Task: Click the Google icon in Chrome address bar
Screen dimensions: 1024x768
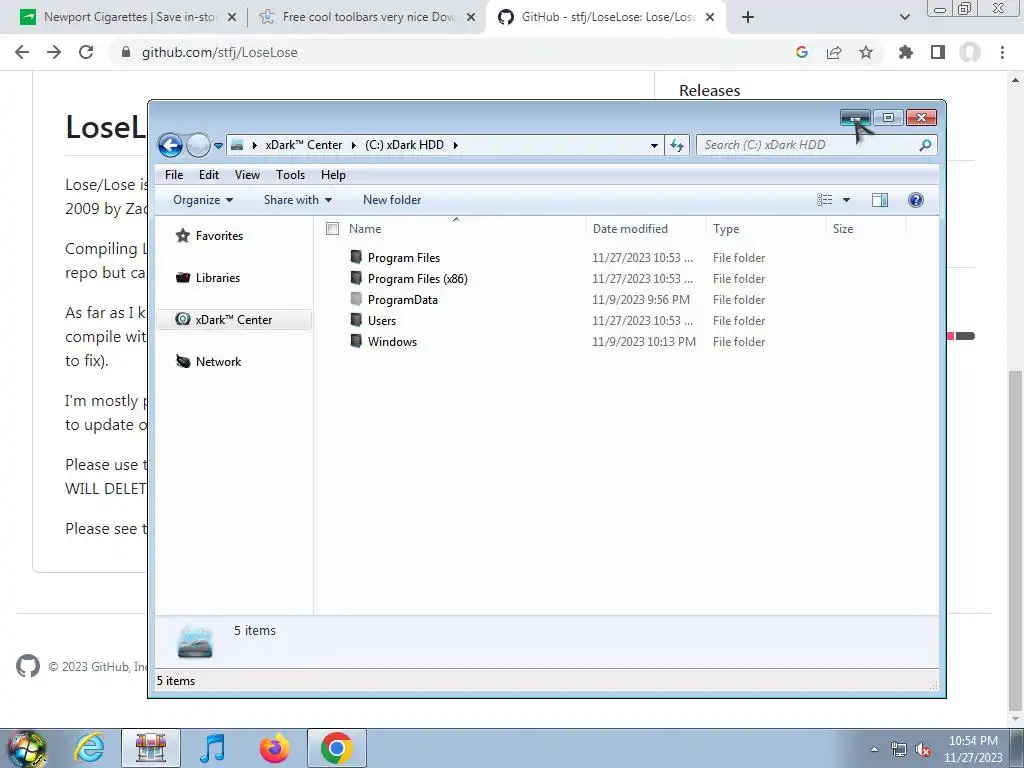Action: [802, 52]
